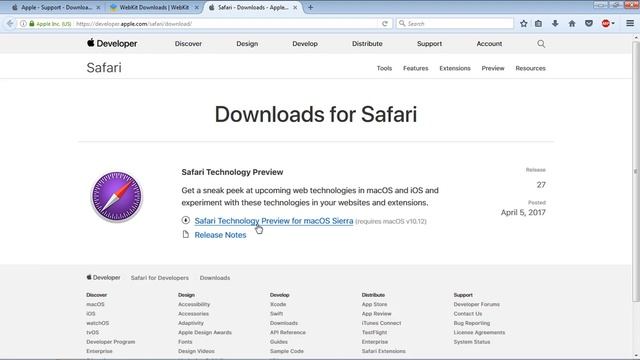Switch to WebKit Downloads tab
Image resolution: width=640 pixels, height=360 pixels.
point(154,7)
